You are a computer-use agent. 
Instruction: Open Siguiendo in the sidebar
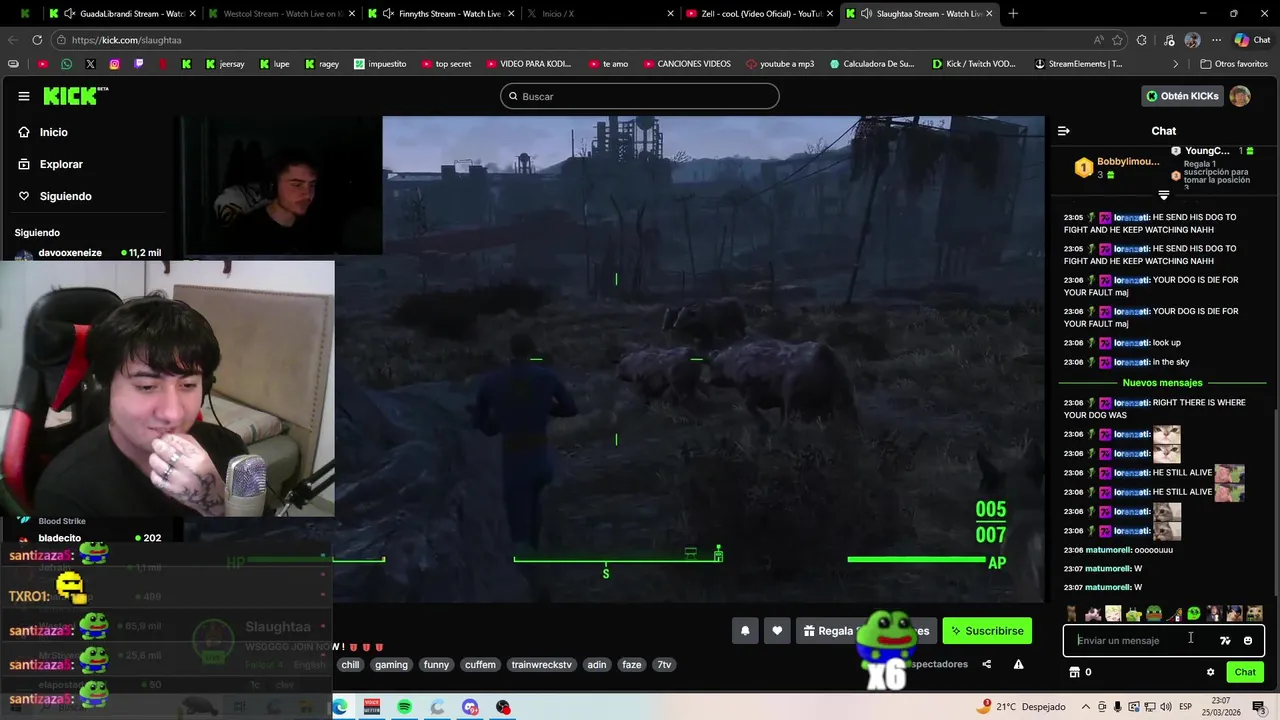[55, 196]
